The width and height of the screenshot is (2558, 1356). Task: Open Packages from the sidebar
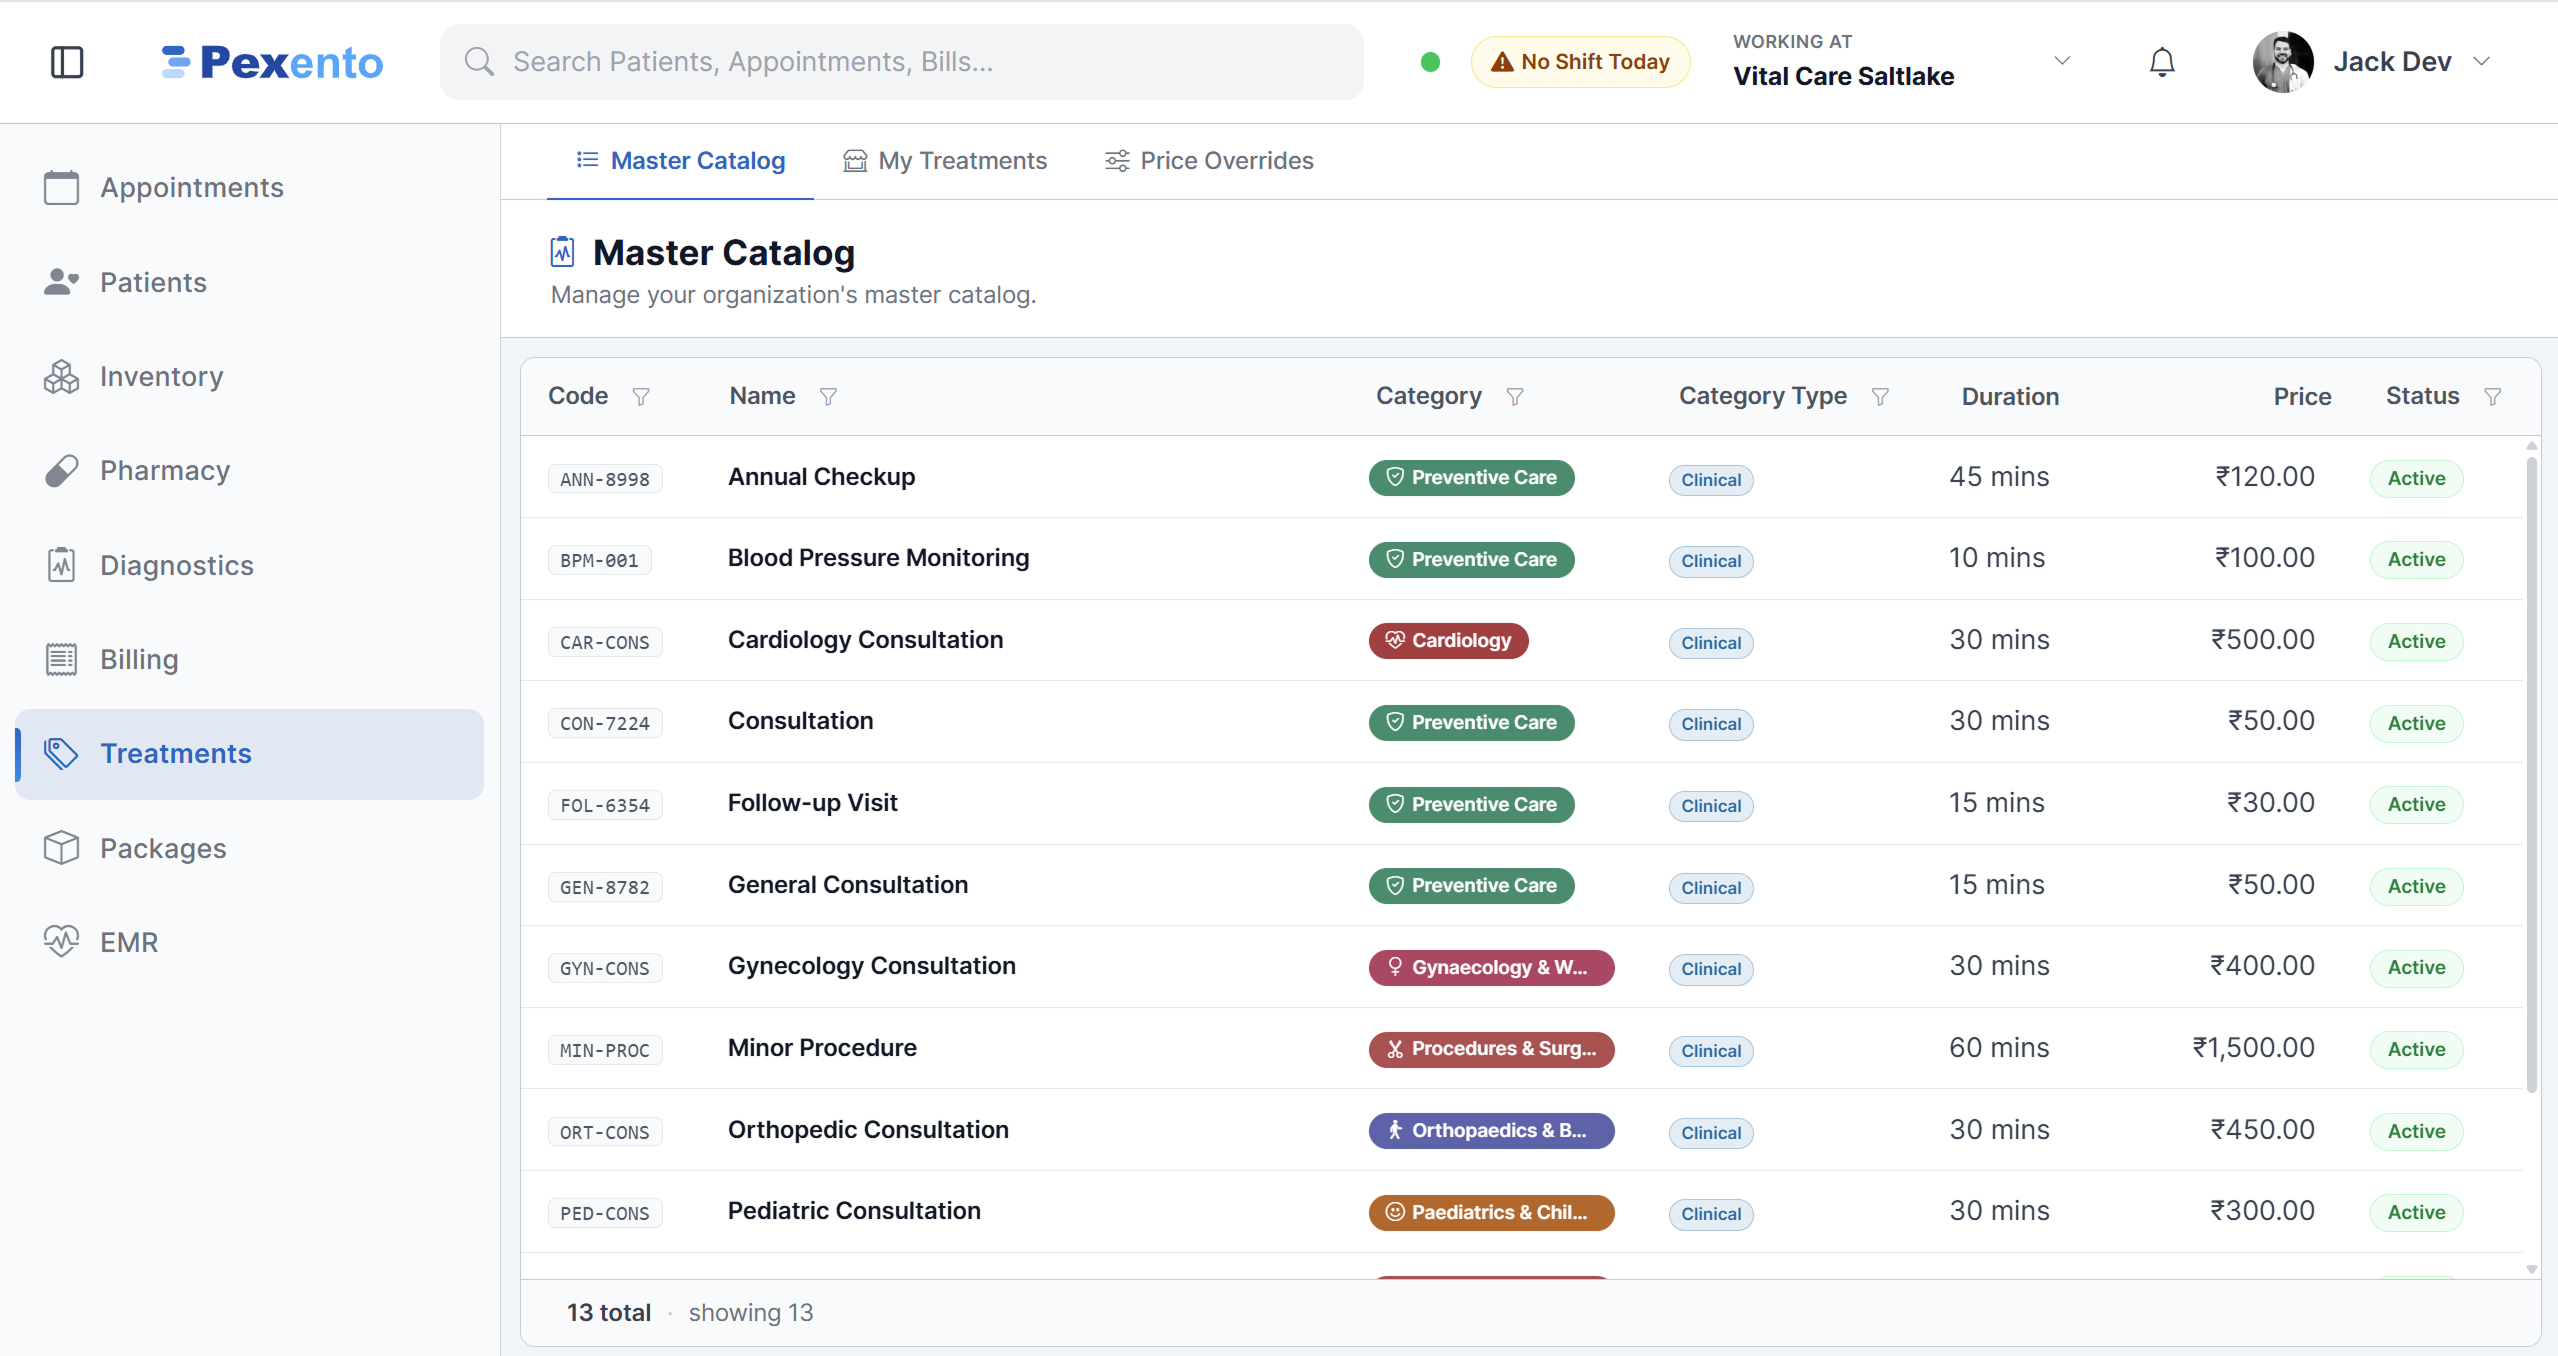coord(249,848)
